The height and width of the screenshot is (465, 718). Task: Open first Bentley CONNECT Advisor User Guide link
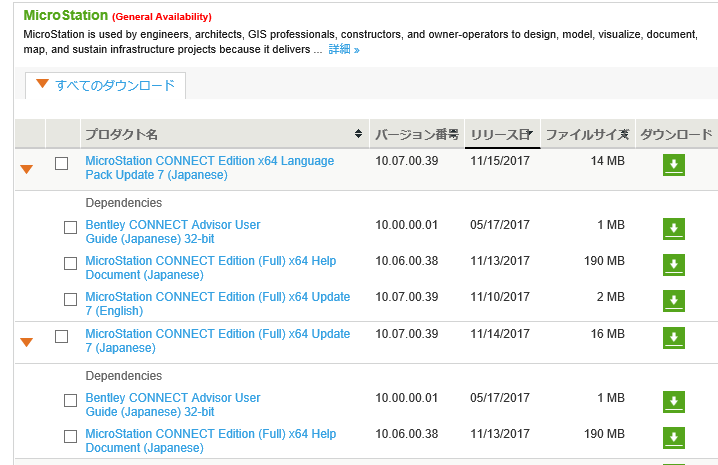click(x=173, y=231)
